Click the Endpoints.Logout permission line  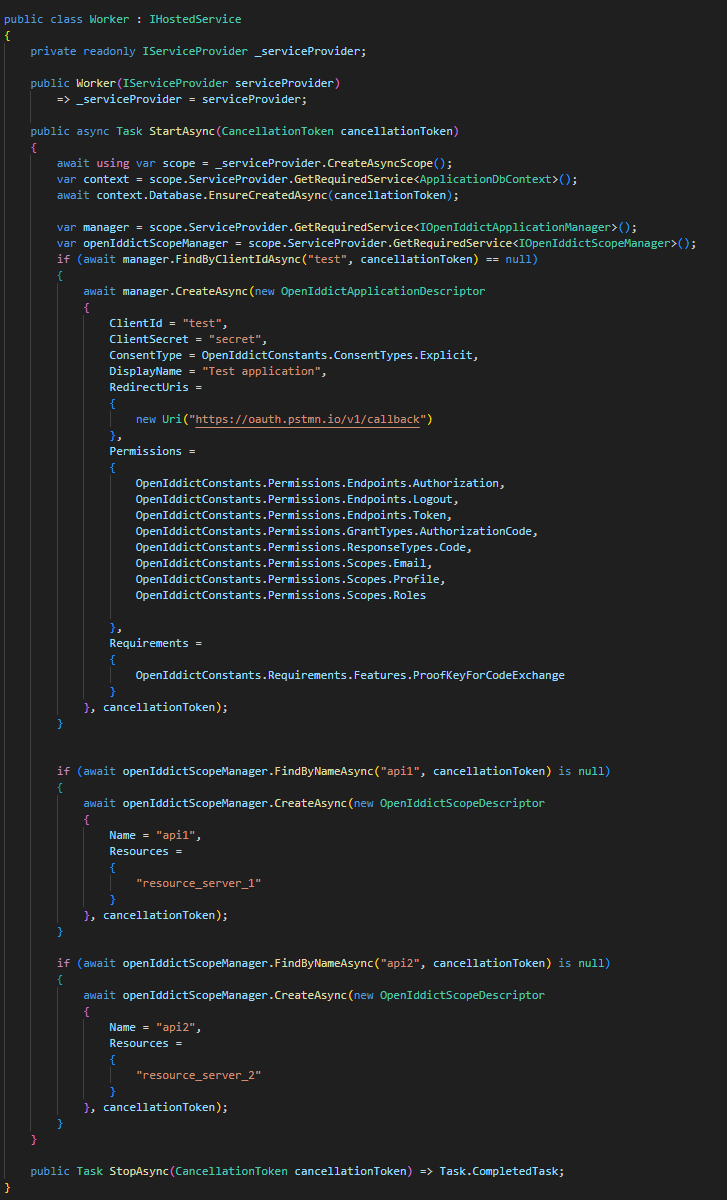(295, 499)
